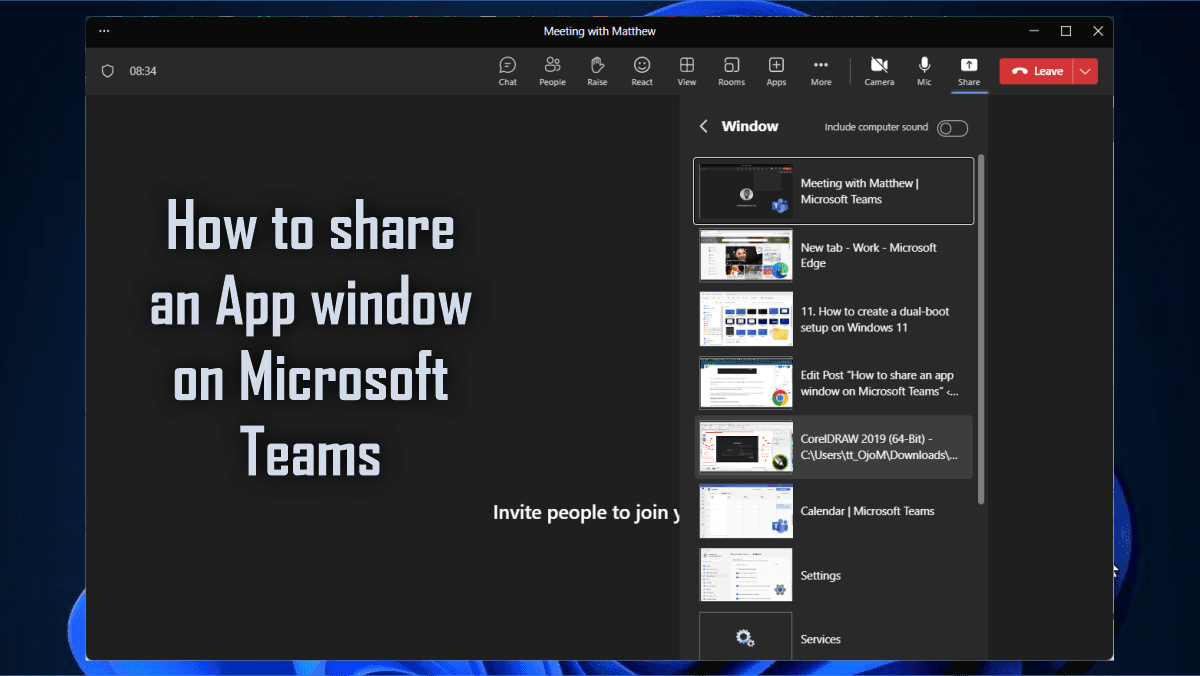Screen dimensions: 1200x676
Task: Mute the Mic
Action: pos(925,71)
